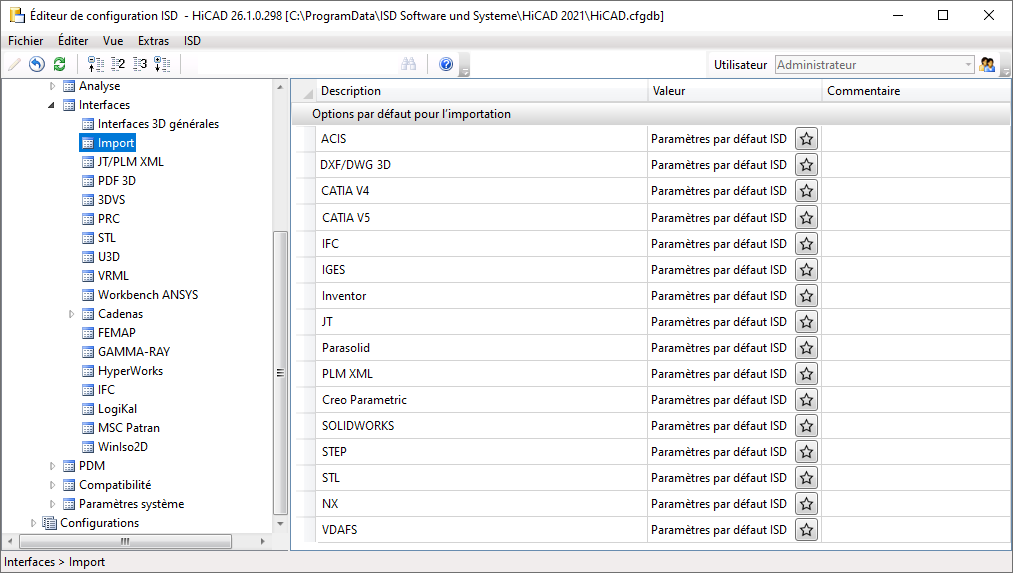Click the Valeur column header
Screen dimensions: 1013x573
coord(734,91)
